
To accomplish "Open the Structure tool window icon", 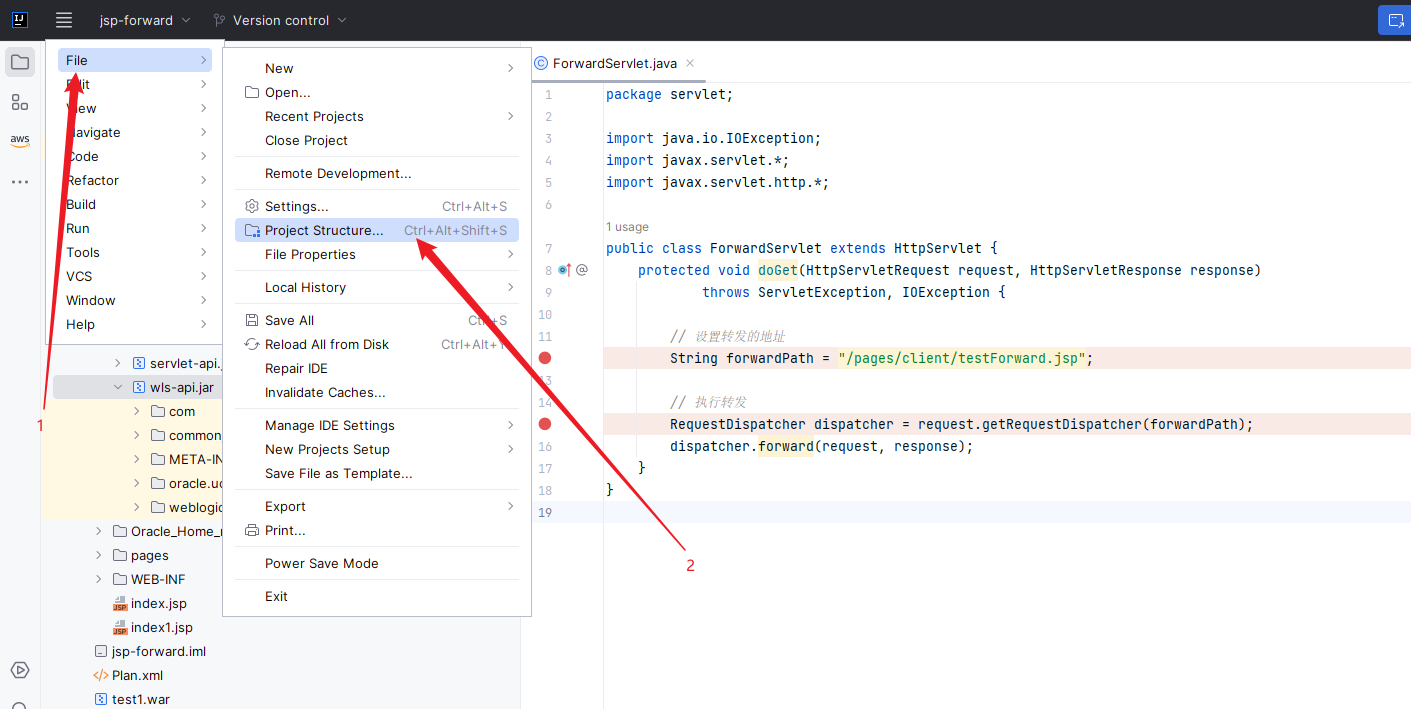I will 20,102.
